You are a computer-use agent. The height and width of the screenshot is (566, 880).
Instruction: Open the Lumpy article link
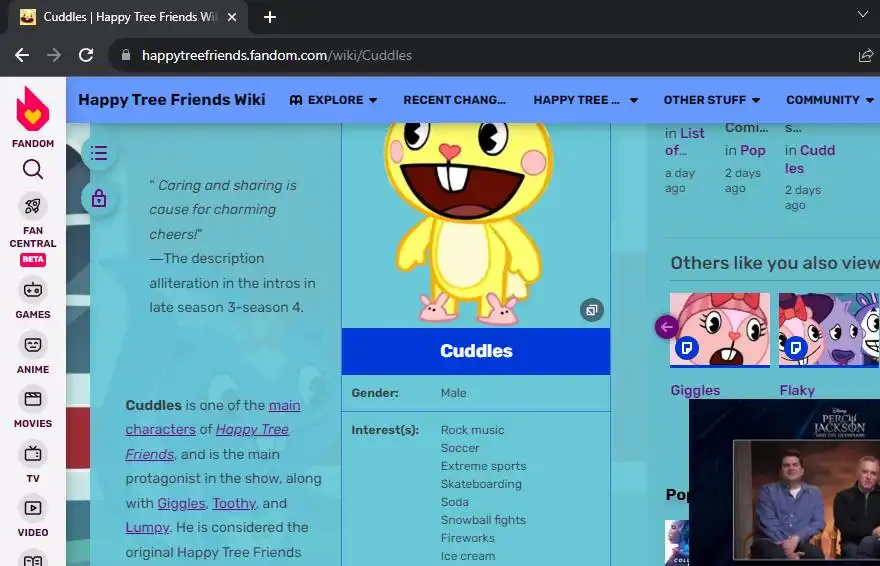147,528
